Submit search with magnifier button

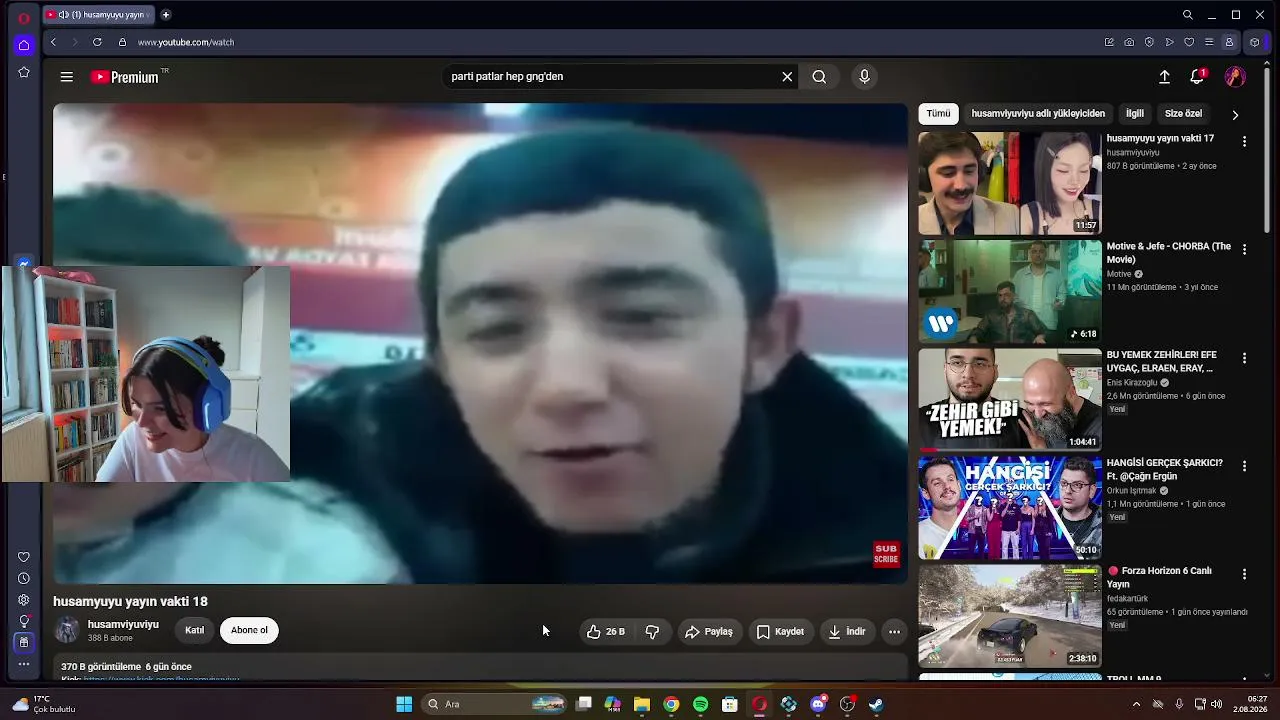(x=819, y=77)
